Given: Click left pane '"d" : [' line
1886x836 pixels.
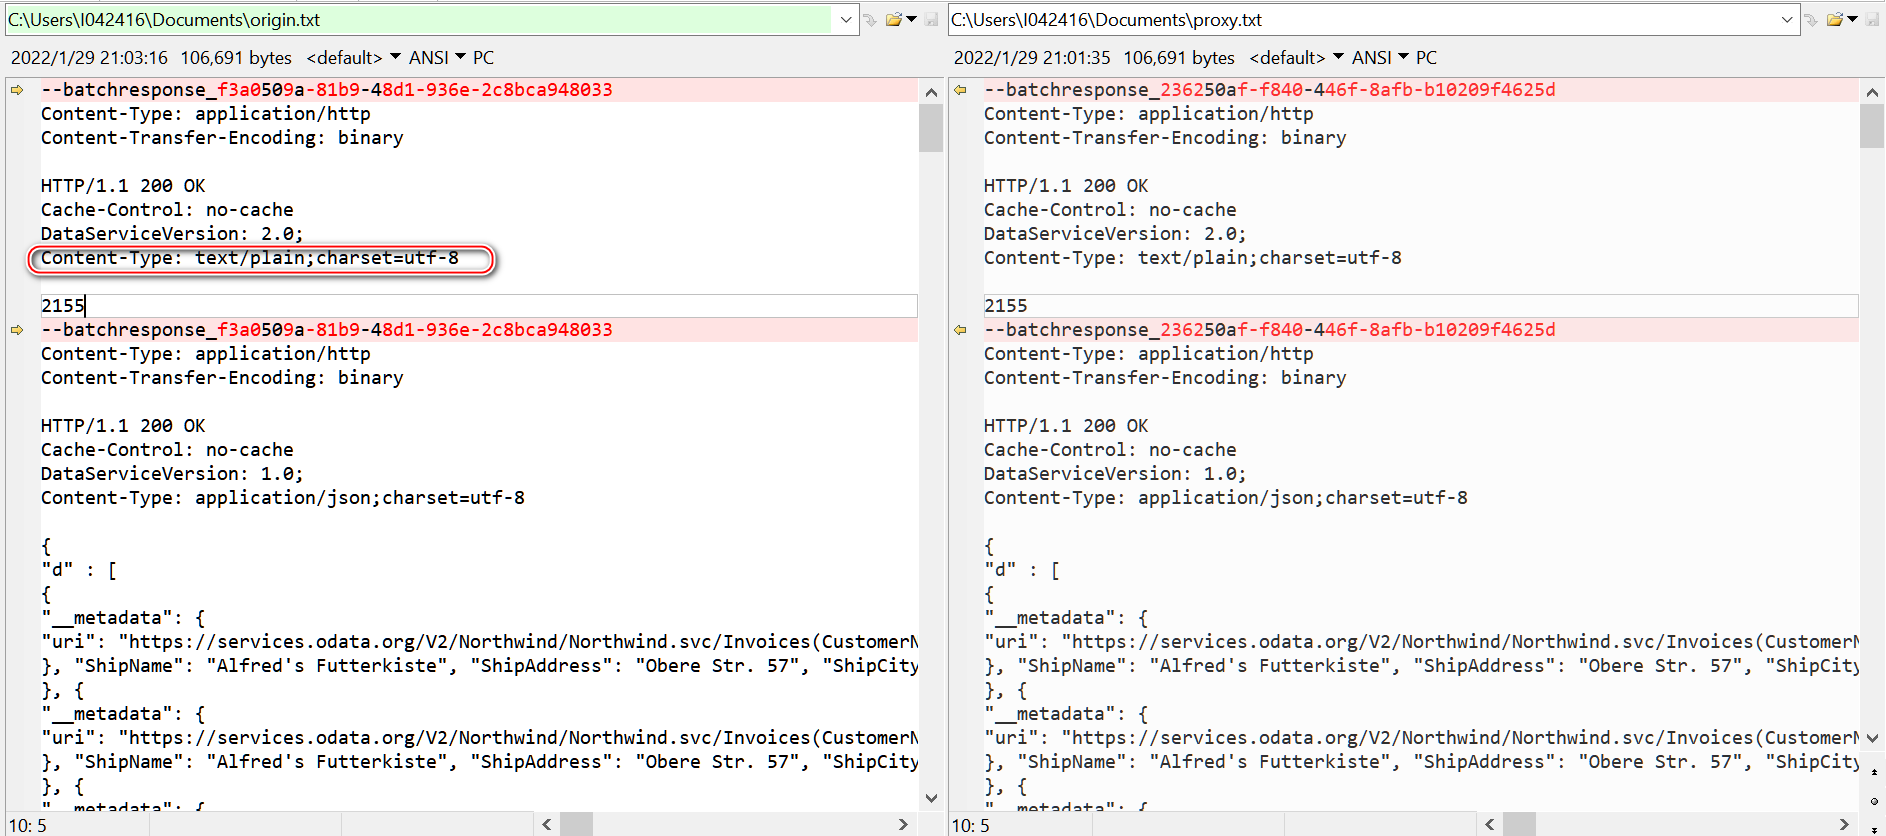Looking at the screenshot, I should pos(79,570).
